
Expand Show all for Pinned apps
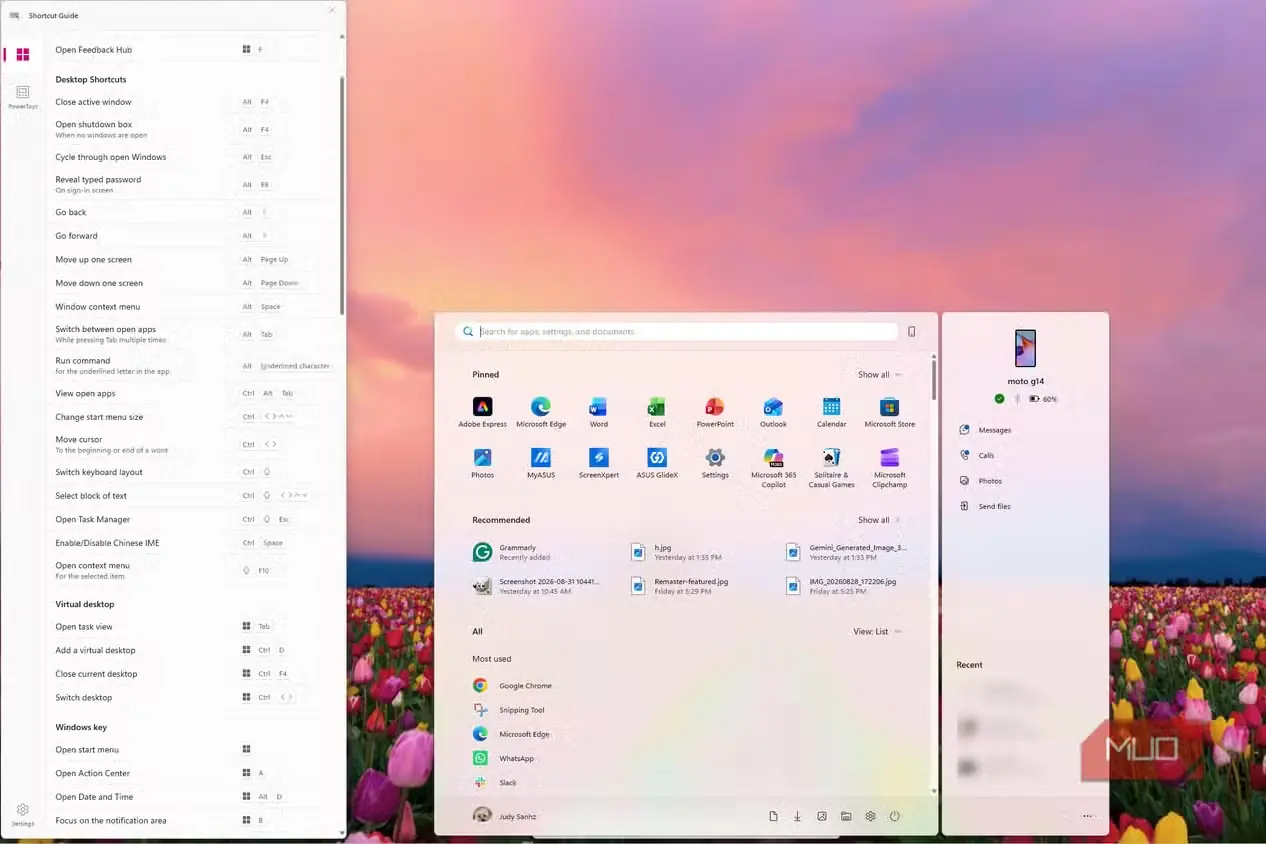pyautogui.click(x=879, y=375)
